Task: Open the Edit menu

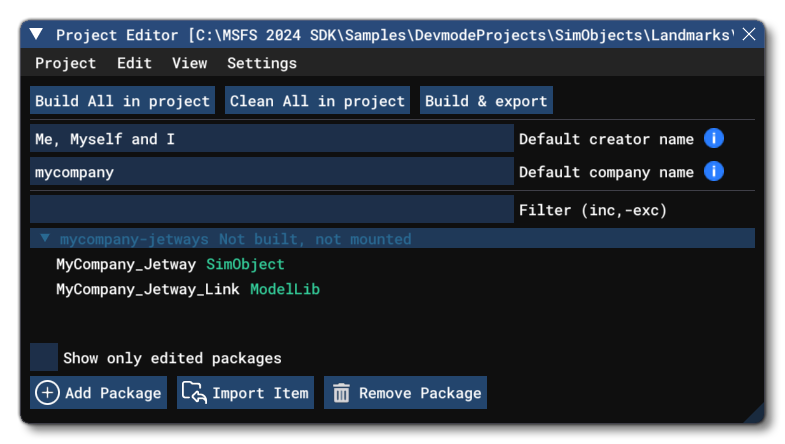Action: pos(134,63)
